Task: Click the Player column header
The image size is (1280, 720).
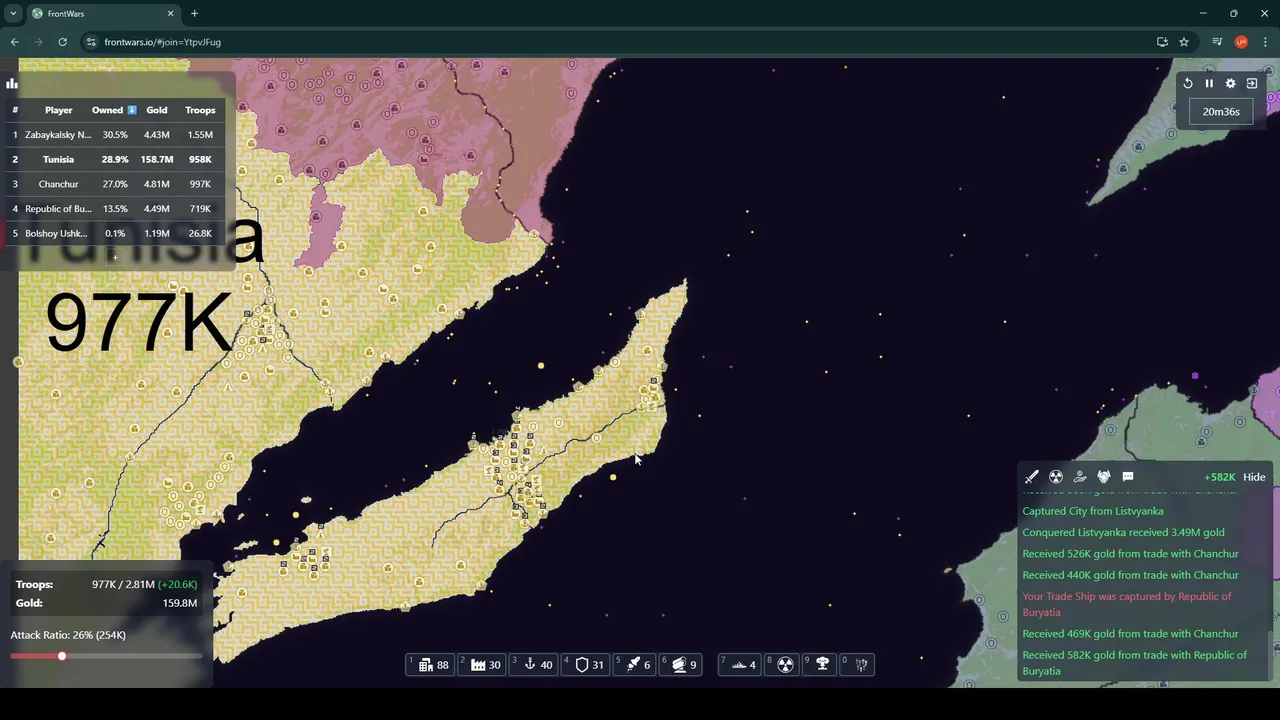Action: point(58,110)
